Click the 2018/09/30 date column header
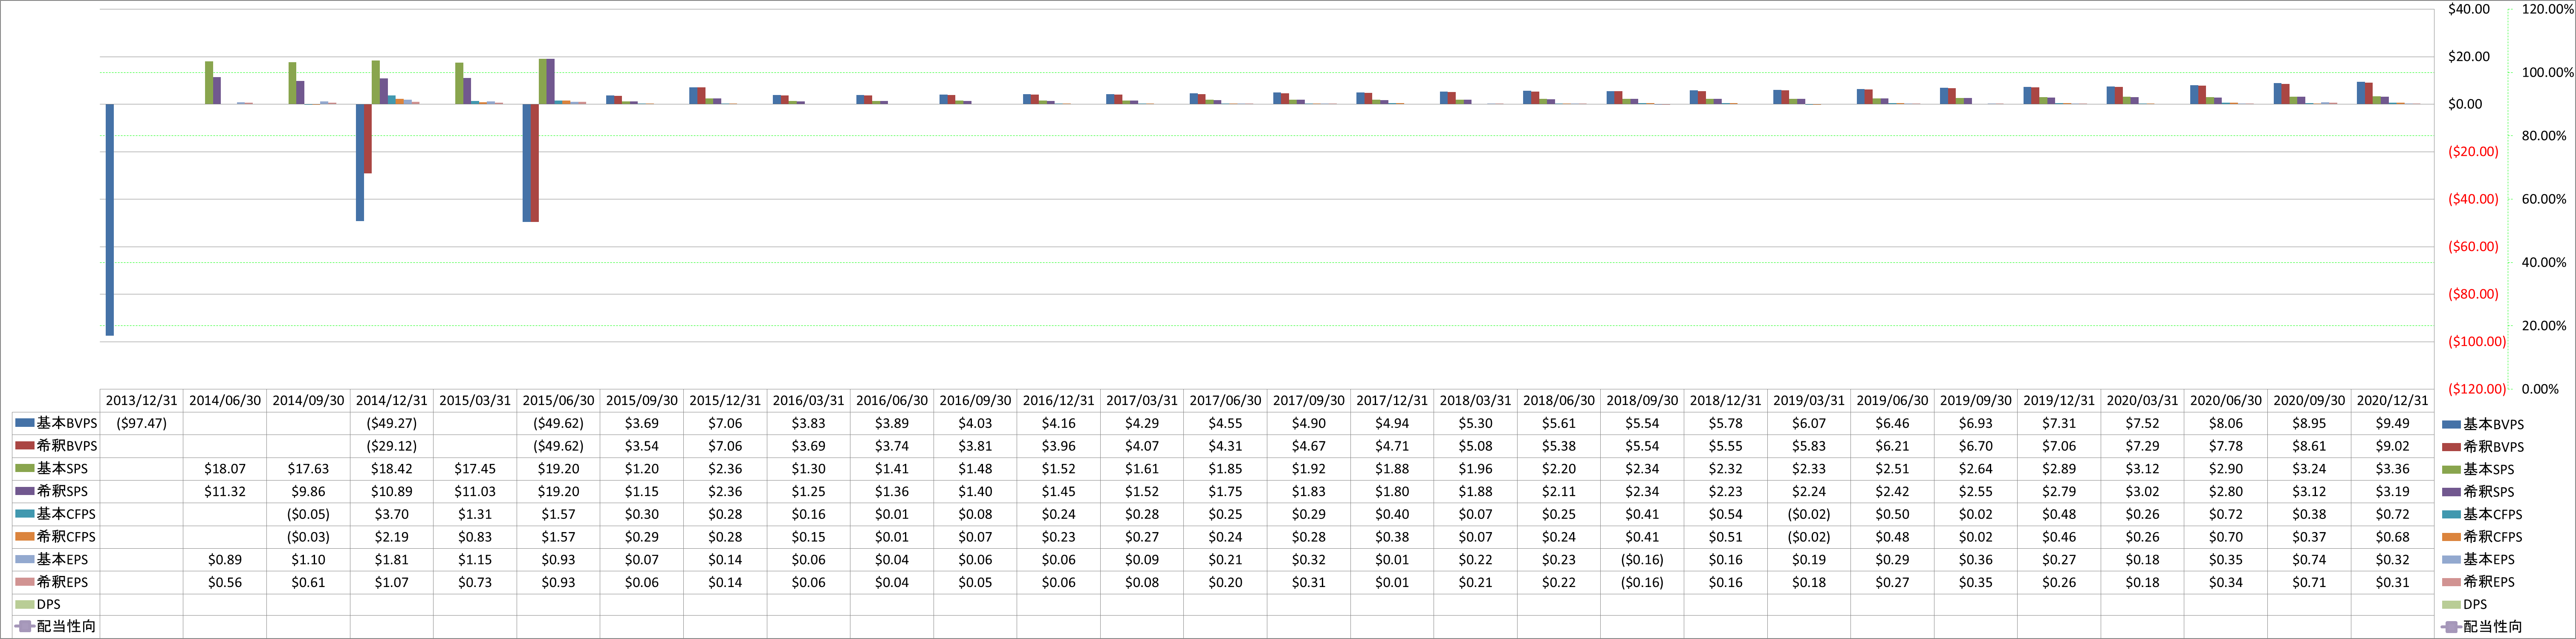 click(1642, 400)
